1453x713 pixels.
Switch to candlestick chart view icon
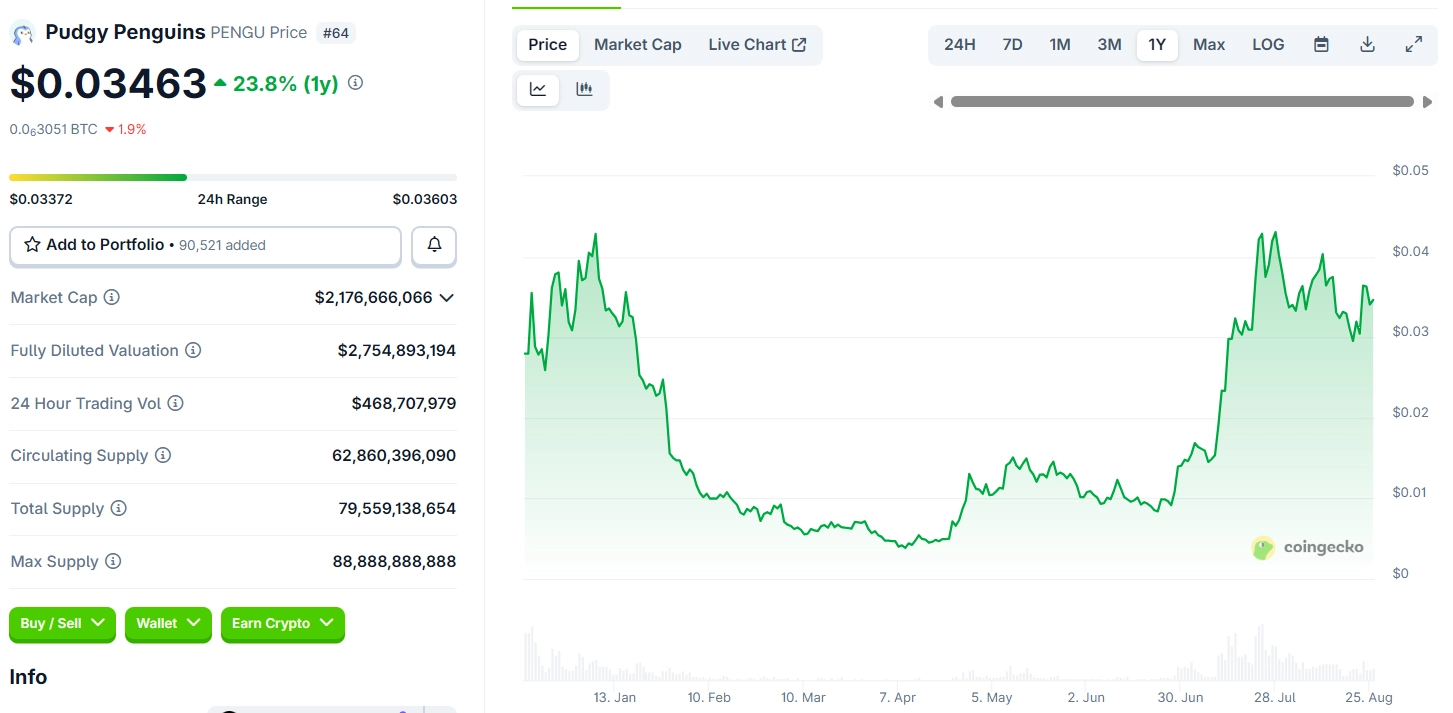[x=584, y=90]
